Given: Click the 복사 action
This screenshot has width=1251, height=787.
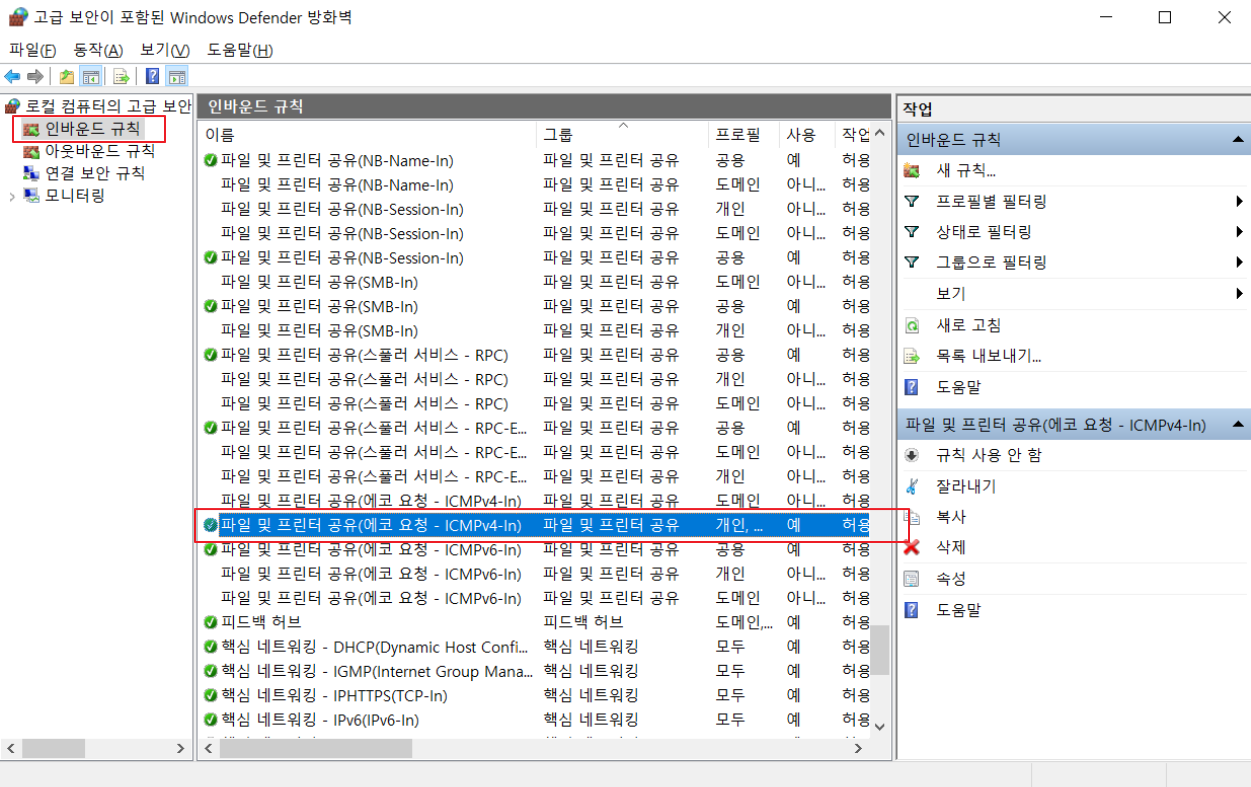Looking at the screenshot, I should 951,517.
